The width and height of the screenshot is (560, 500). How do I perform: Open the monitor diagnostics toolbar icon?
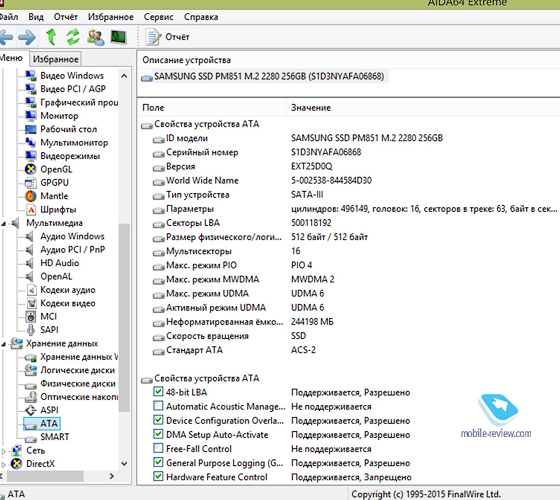[x=118, y=37]
